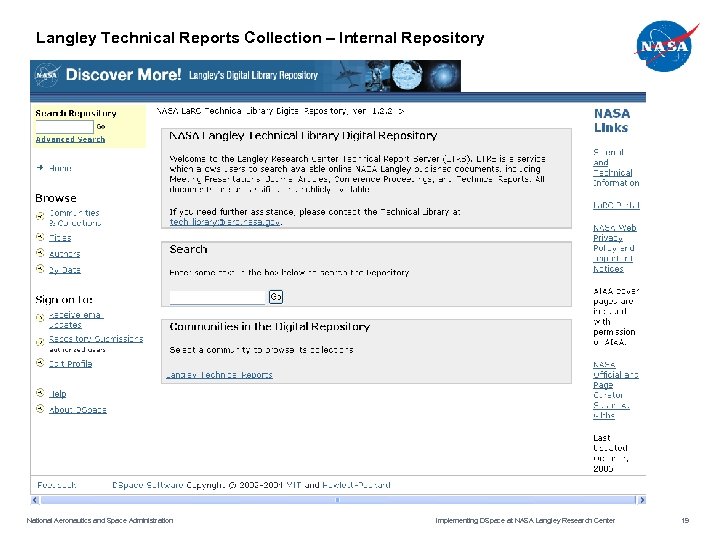Screen dimensions: 720x540
Task: Open the Help link
Action: click(x=58, y=394)
